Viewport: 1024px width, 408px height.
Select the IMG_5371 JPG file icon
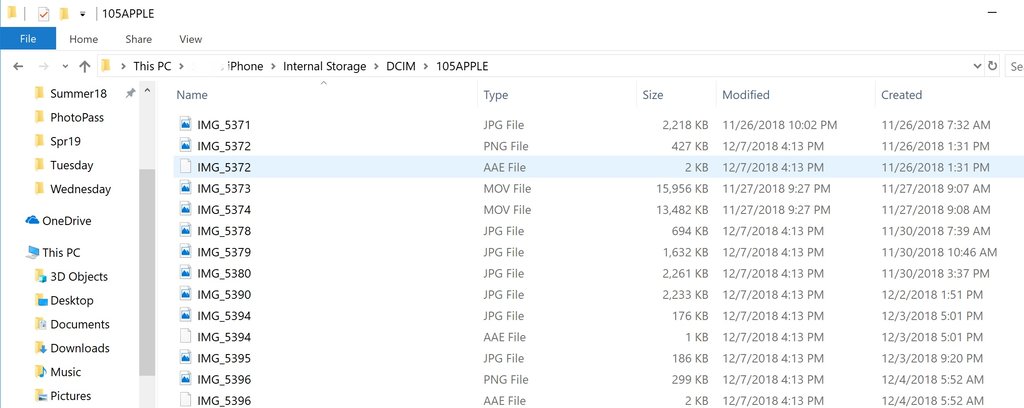pos(185,124)
